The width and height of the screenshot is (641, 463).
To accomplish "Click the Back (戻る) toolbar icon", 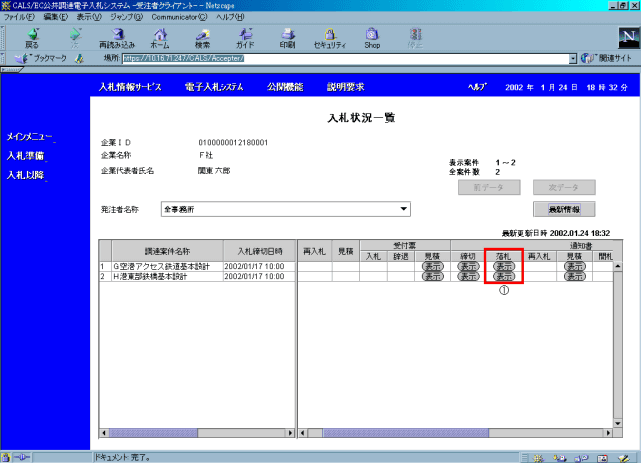I will click(32, 38).
